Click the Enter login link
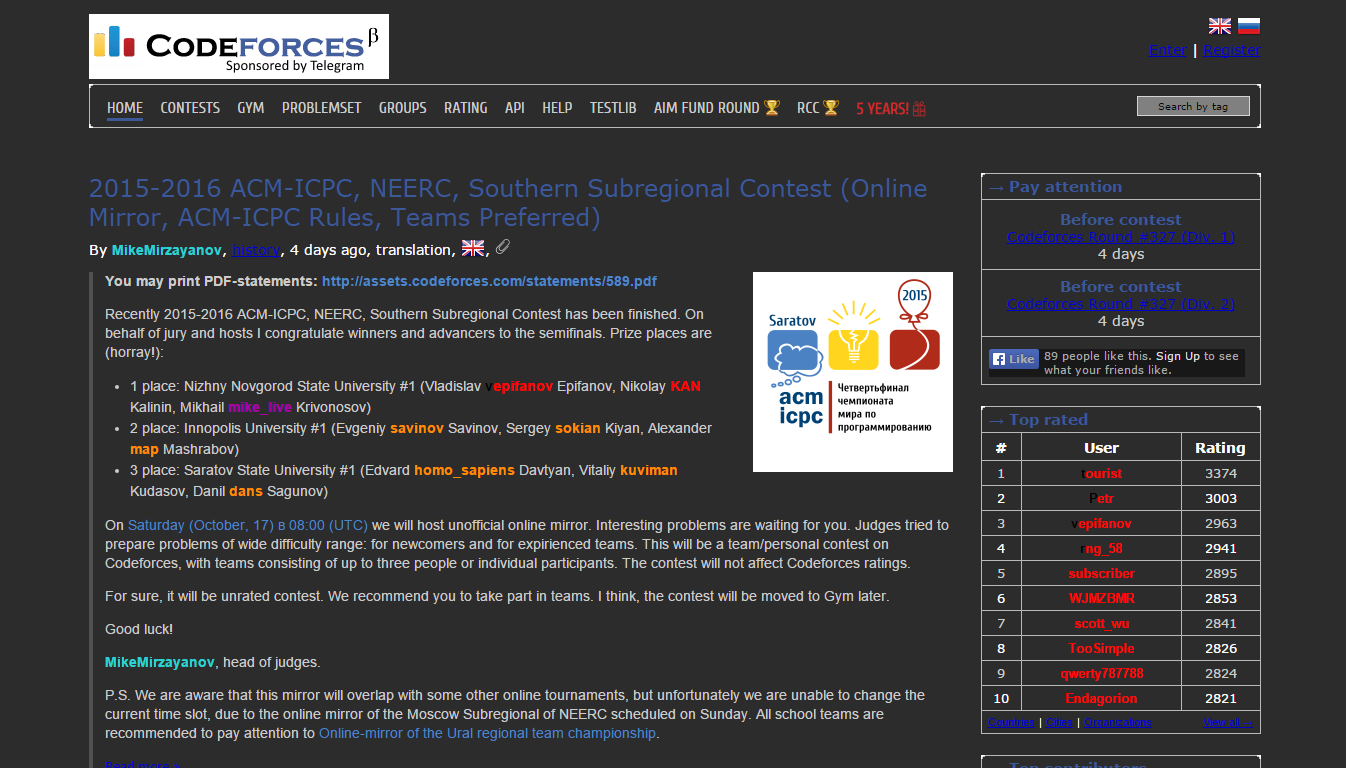The image size is (1346, 768). click(x=1168, y=50)
